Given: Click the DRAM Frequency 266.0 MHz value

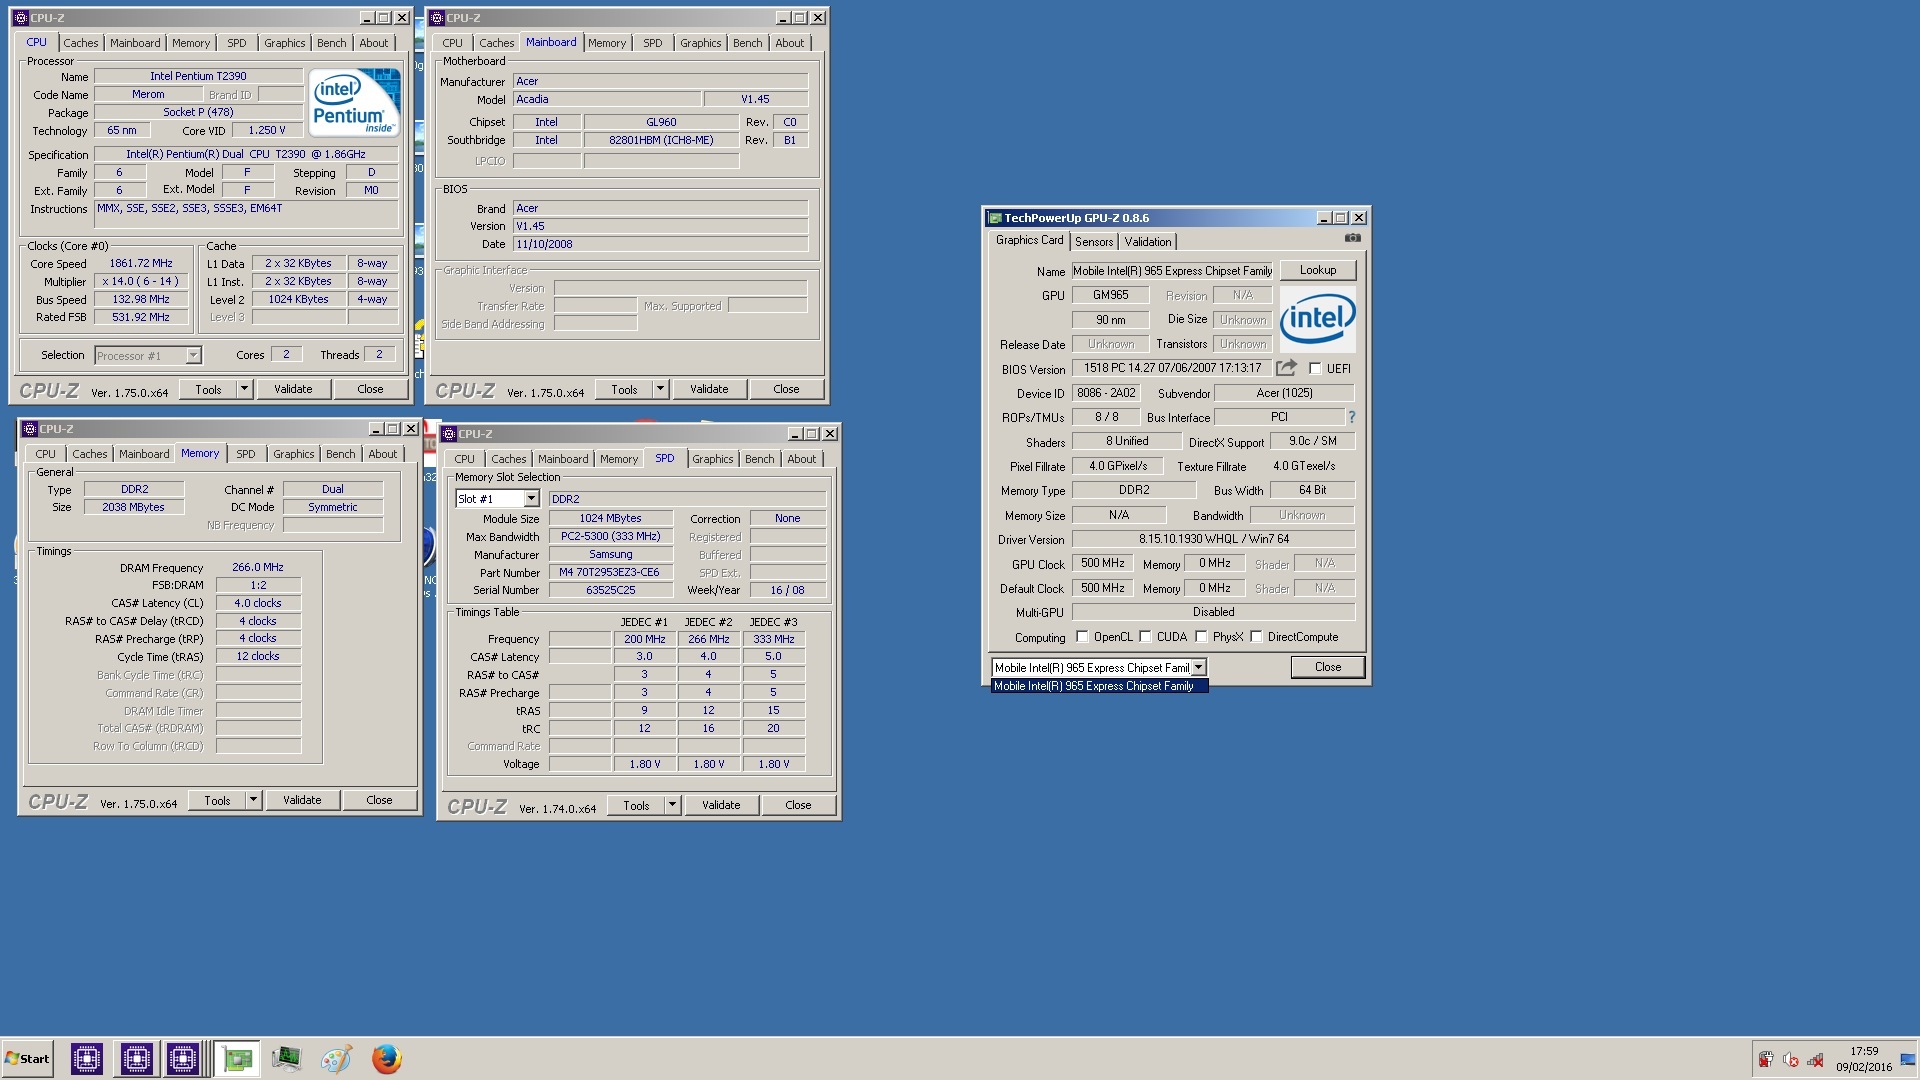Looking at the screenshot, I should 258,567.
